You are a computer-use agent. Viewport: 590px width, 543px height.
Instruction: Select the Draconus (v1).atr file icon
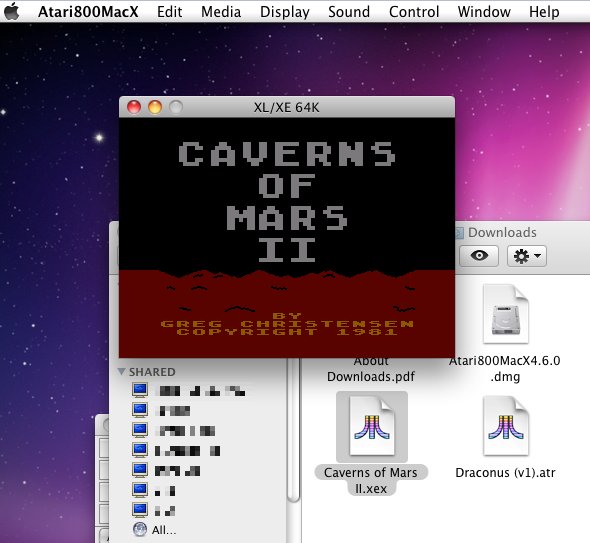pos(506,426)
